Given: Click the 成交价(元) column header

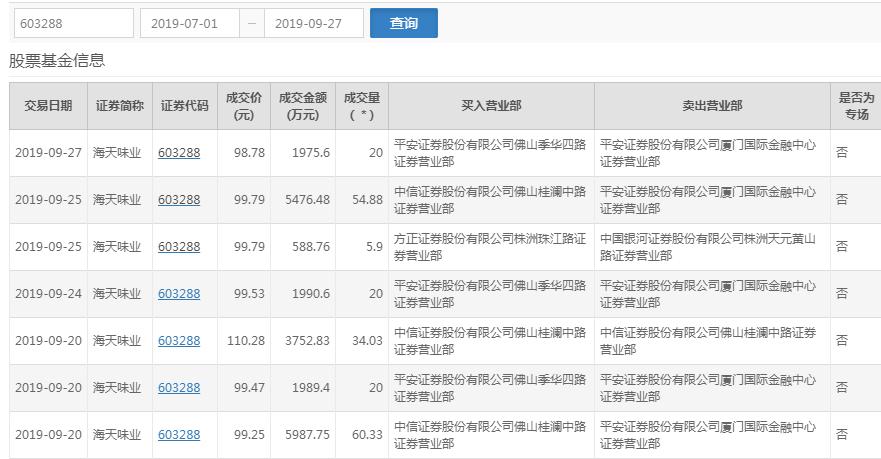Looking at the screenshot, I should tap(244, 106).
